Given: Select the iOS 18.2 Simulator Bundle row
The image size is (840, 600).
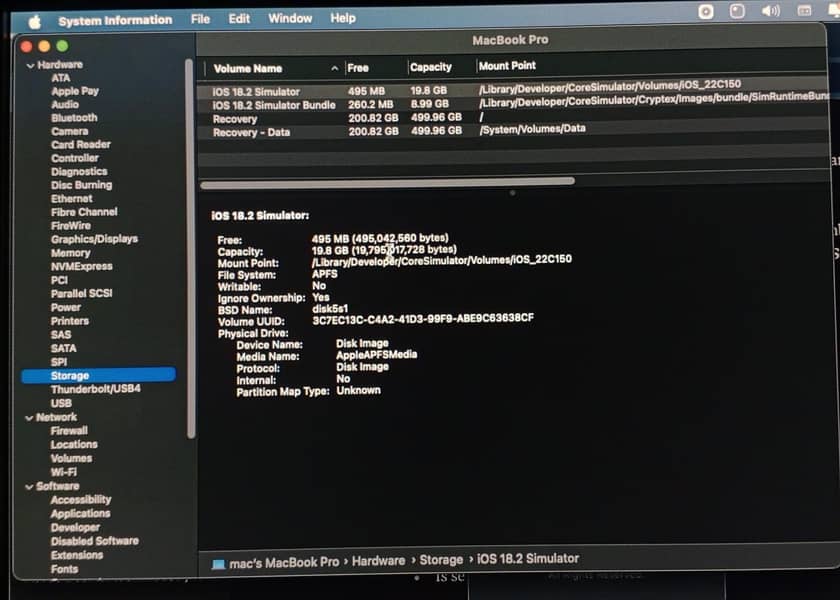Looking at the screenshot, I should 512,103.
